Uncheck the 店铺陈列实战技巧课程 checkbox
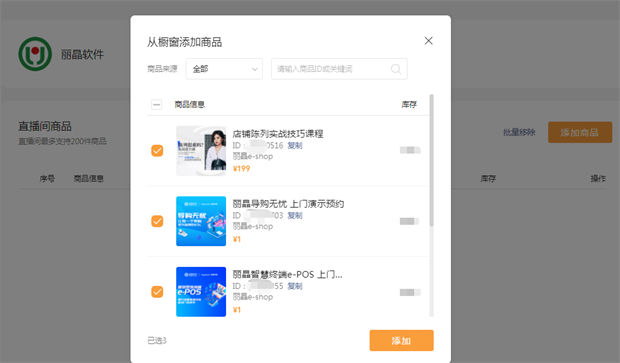The width and height of the screenshot is (620, 363). [157, 151]
